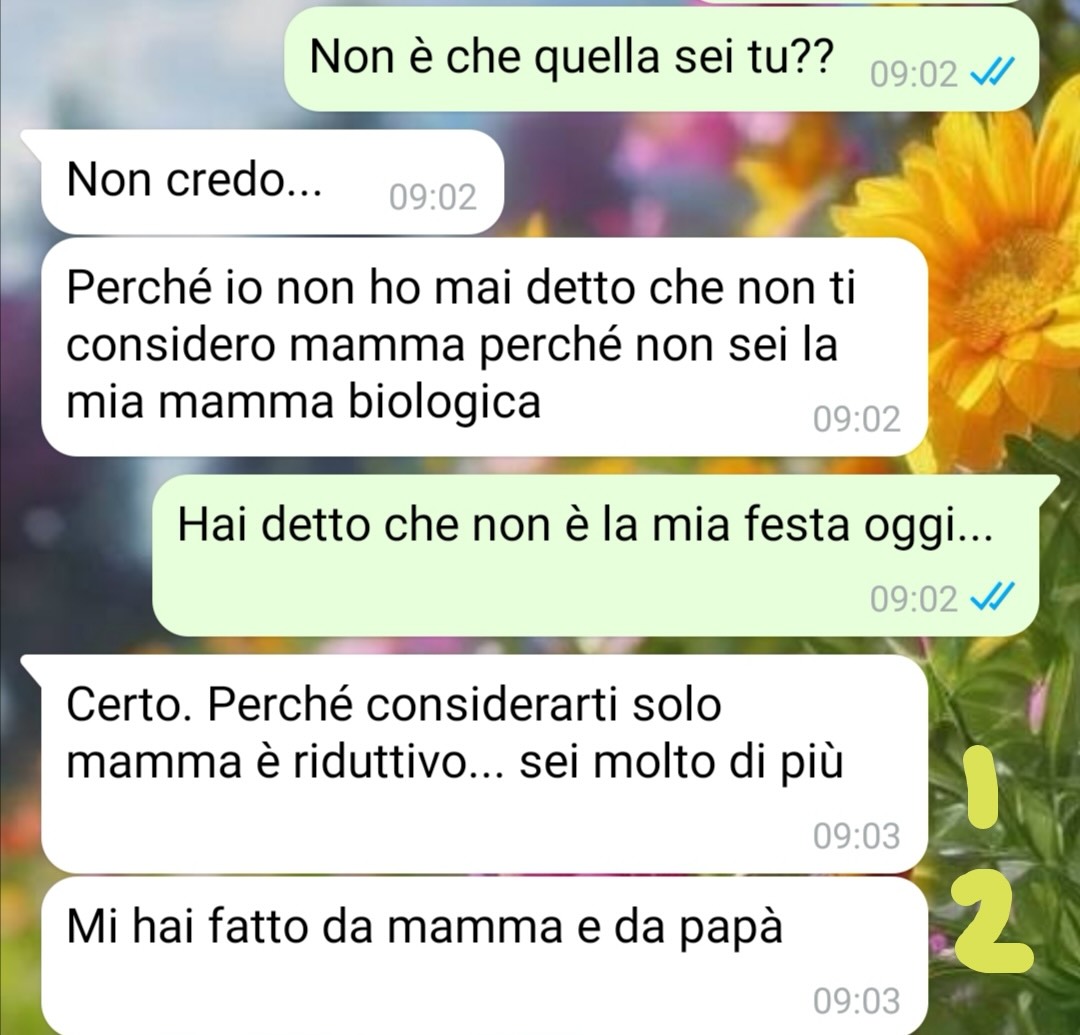The image size is (1080, 1035).
Task: Tap the 09:02 timestamp on "Non credo..."
Action: pos(433,198)
